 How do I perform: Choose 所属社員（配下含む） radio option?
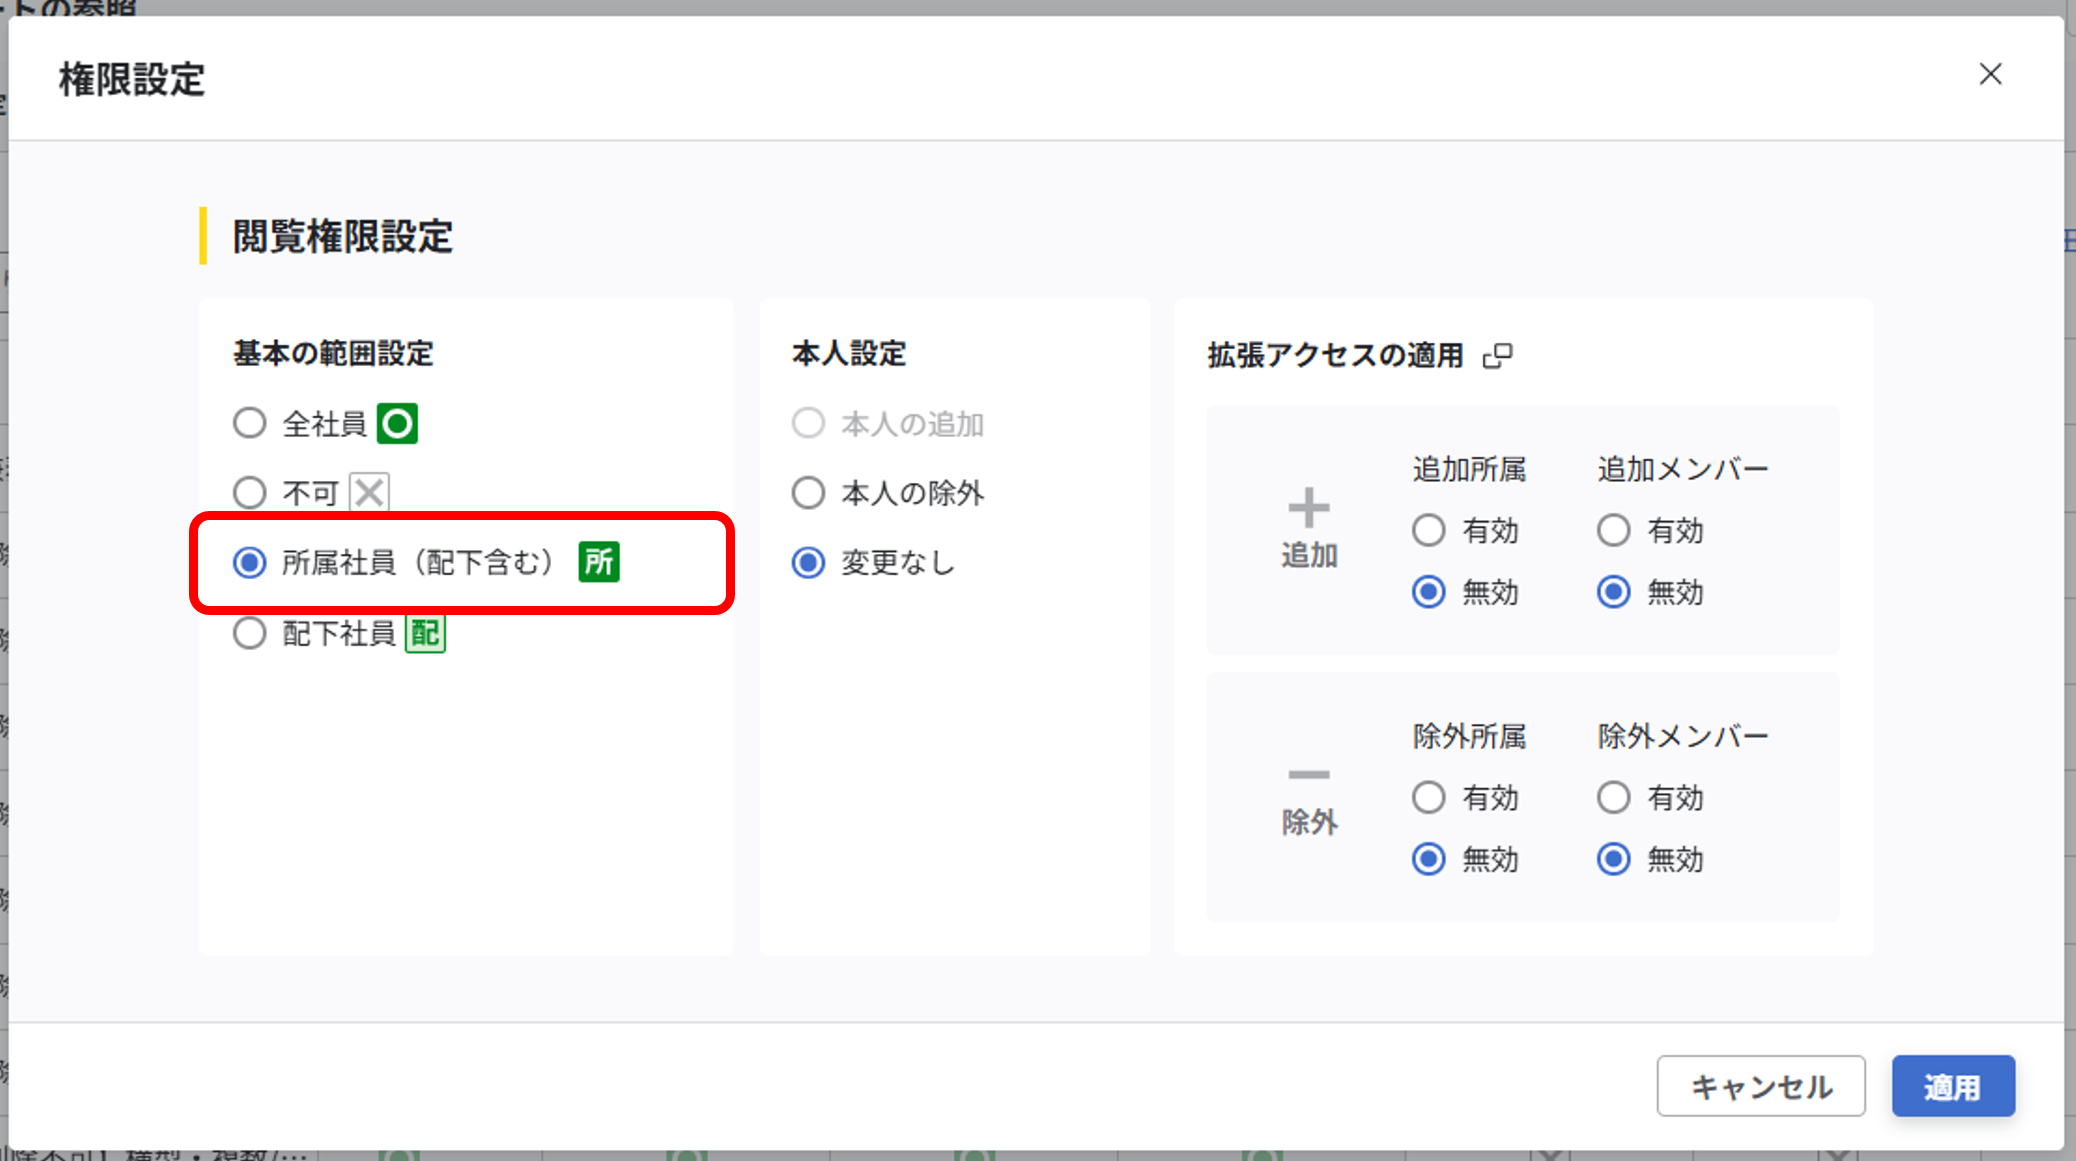250,563
